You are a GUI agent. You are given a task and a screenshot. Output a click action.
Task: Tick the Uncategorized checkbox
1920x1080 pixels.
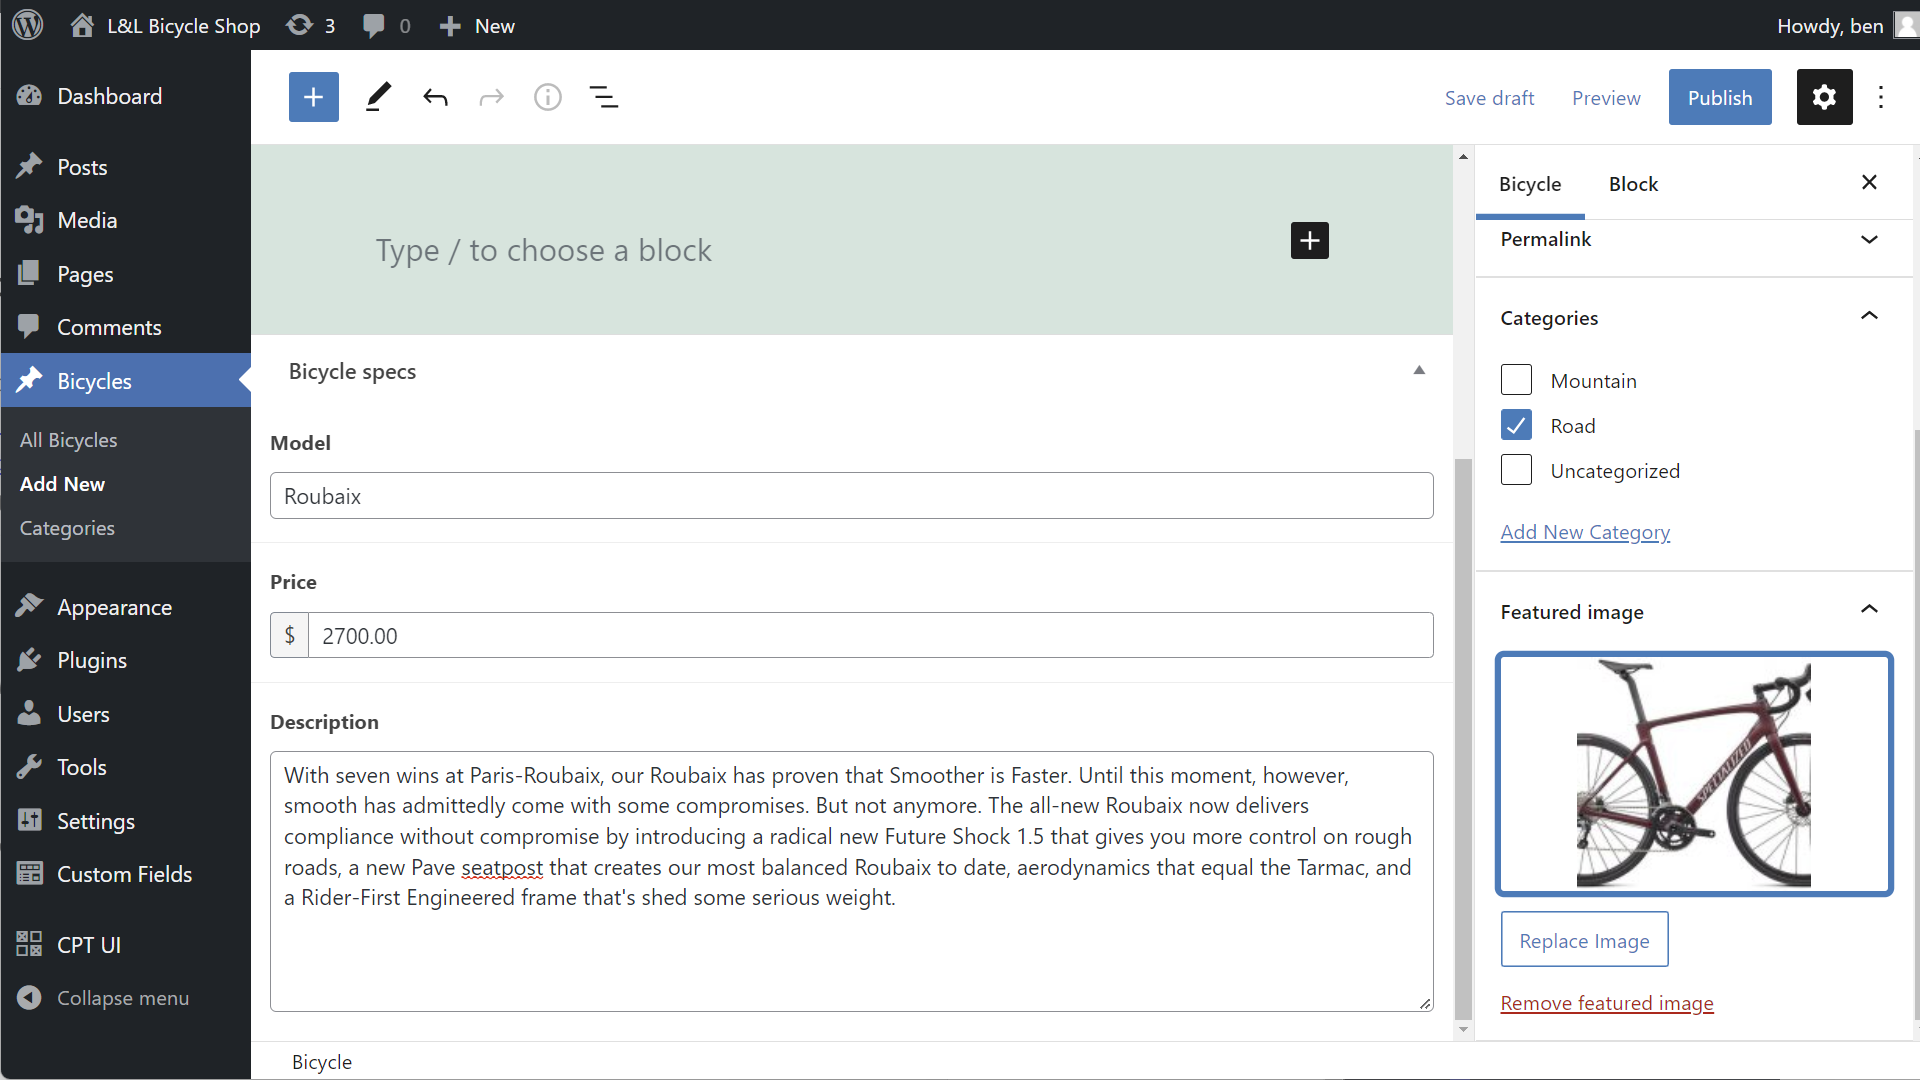click(x=1516, y=470)
